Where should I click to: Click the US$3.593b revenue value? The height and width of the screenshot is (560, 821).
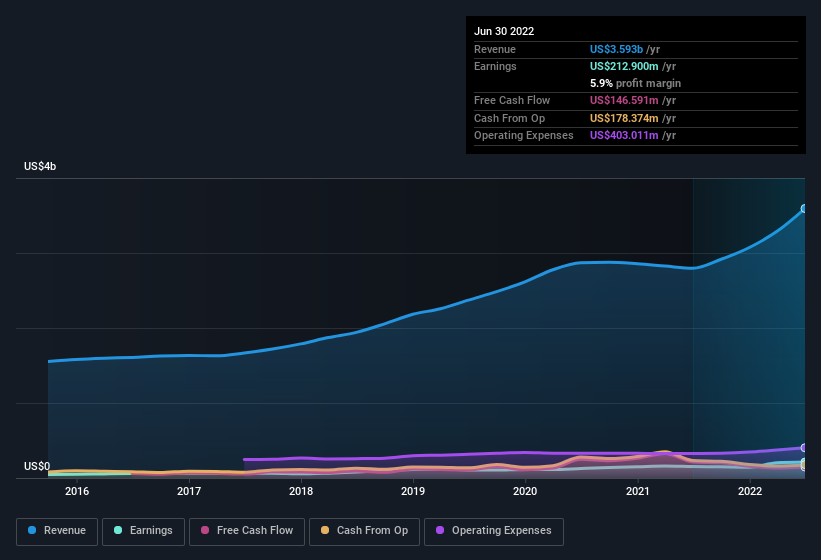616,49
